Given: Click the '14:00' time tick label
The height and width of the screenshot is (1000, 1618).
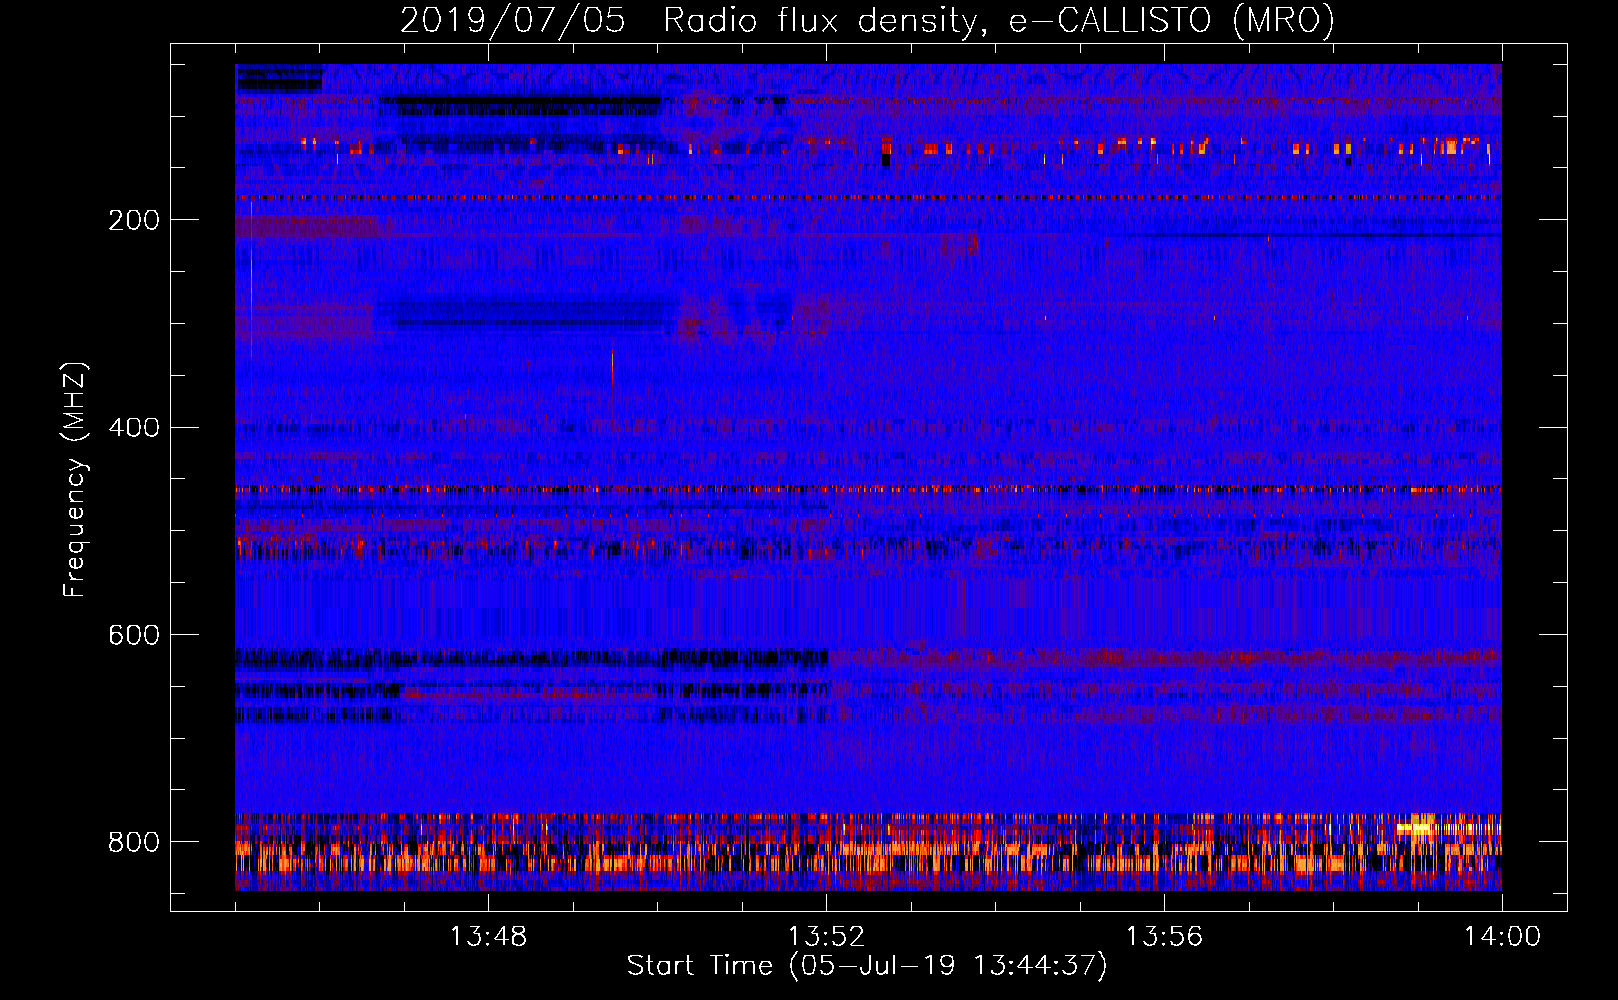Looking at the screenshot, I should 1502,937.
